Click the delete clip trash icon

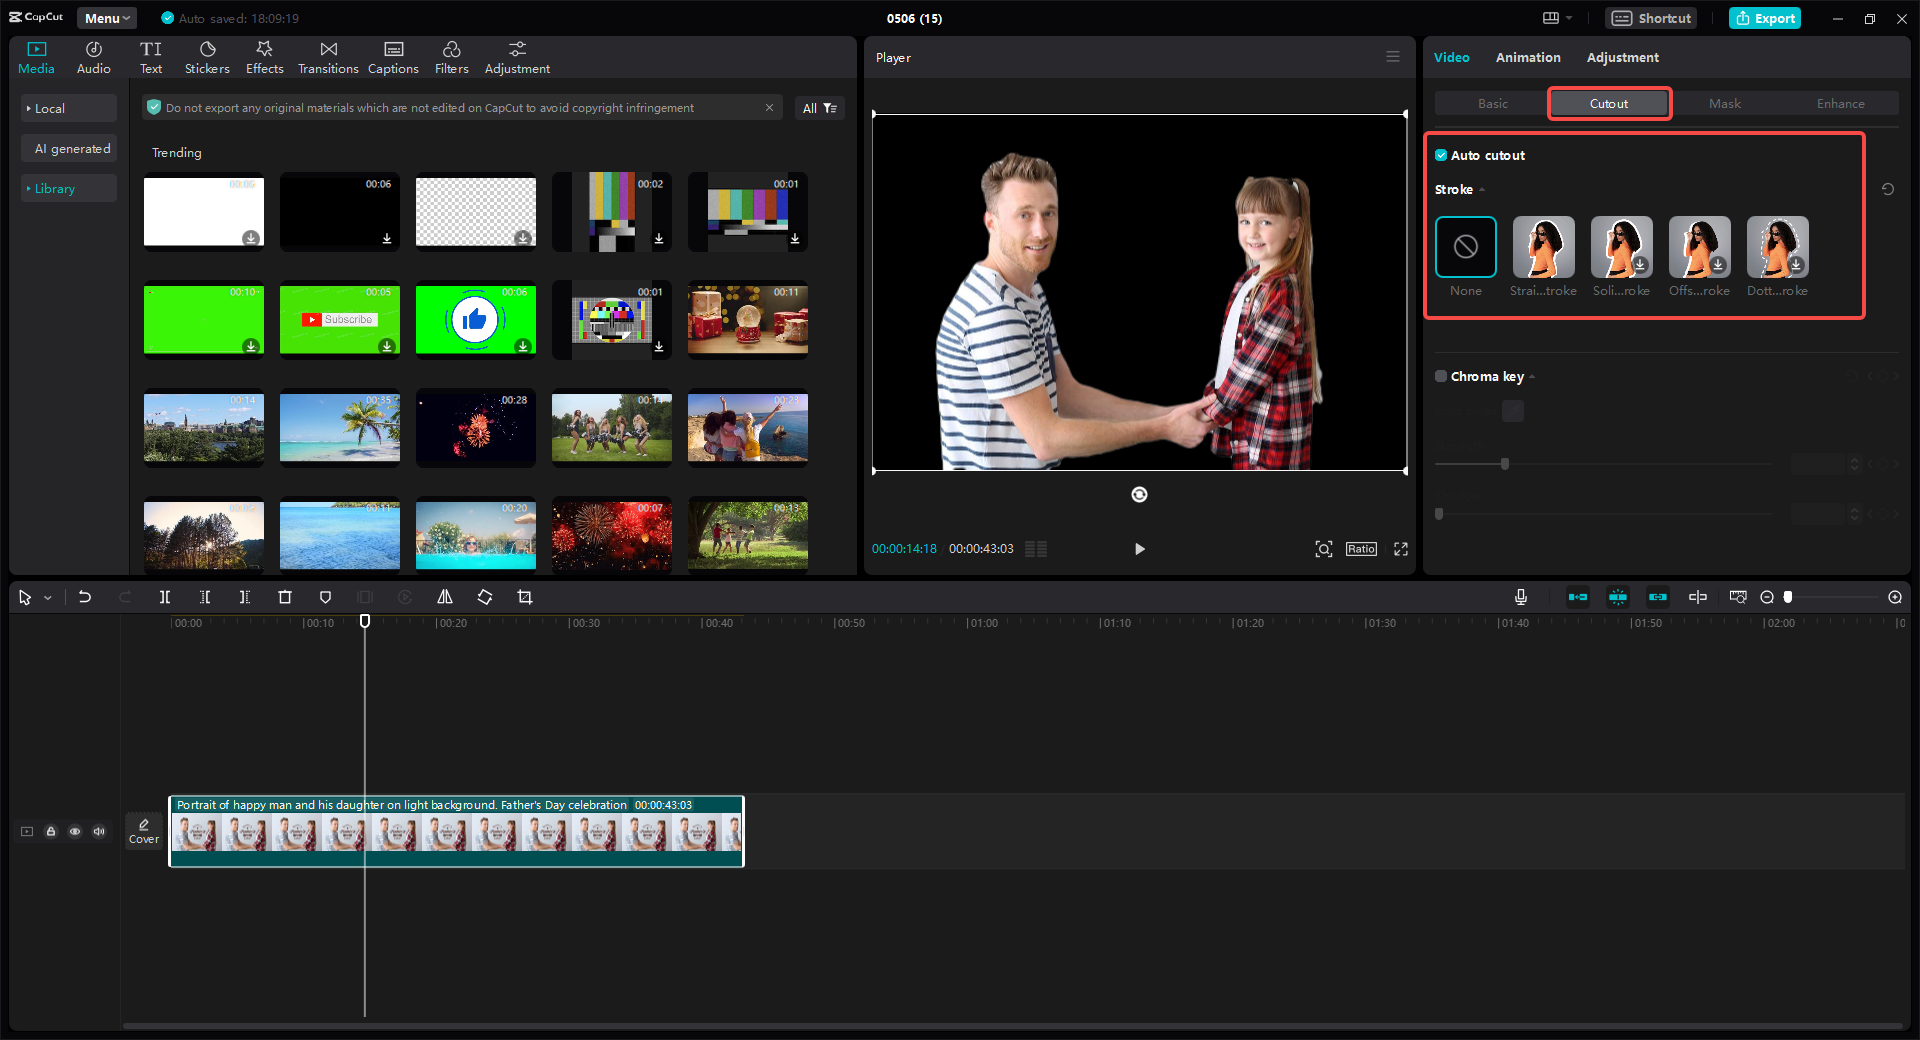pyautogui.click(x=285, y=597)
